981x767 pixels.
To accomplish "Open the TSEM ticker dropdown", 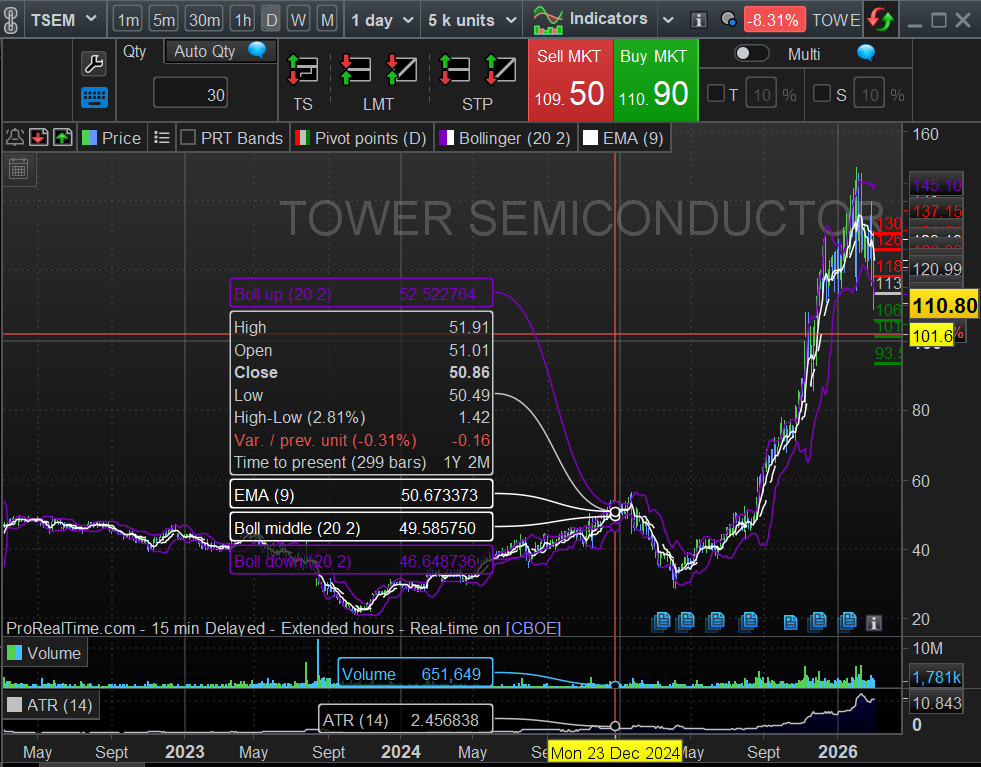I will [x=64, y=19].
